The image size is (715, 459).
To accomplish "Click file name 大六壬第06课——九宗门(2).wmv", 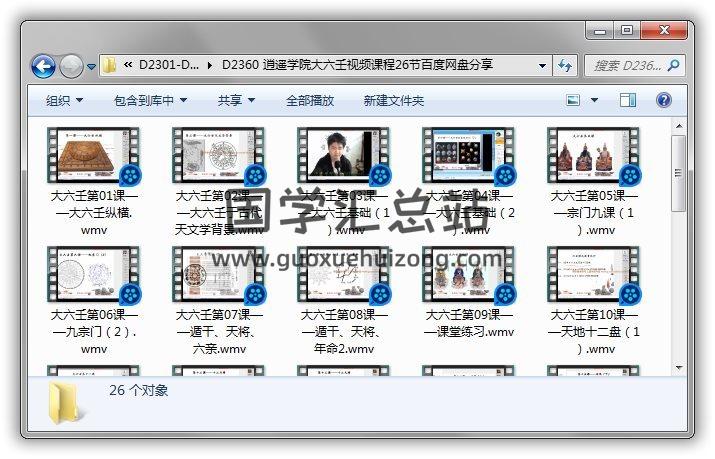I will 94,332.
